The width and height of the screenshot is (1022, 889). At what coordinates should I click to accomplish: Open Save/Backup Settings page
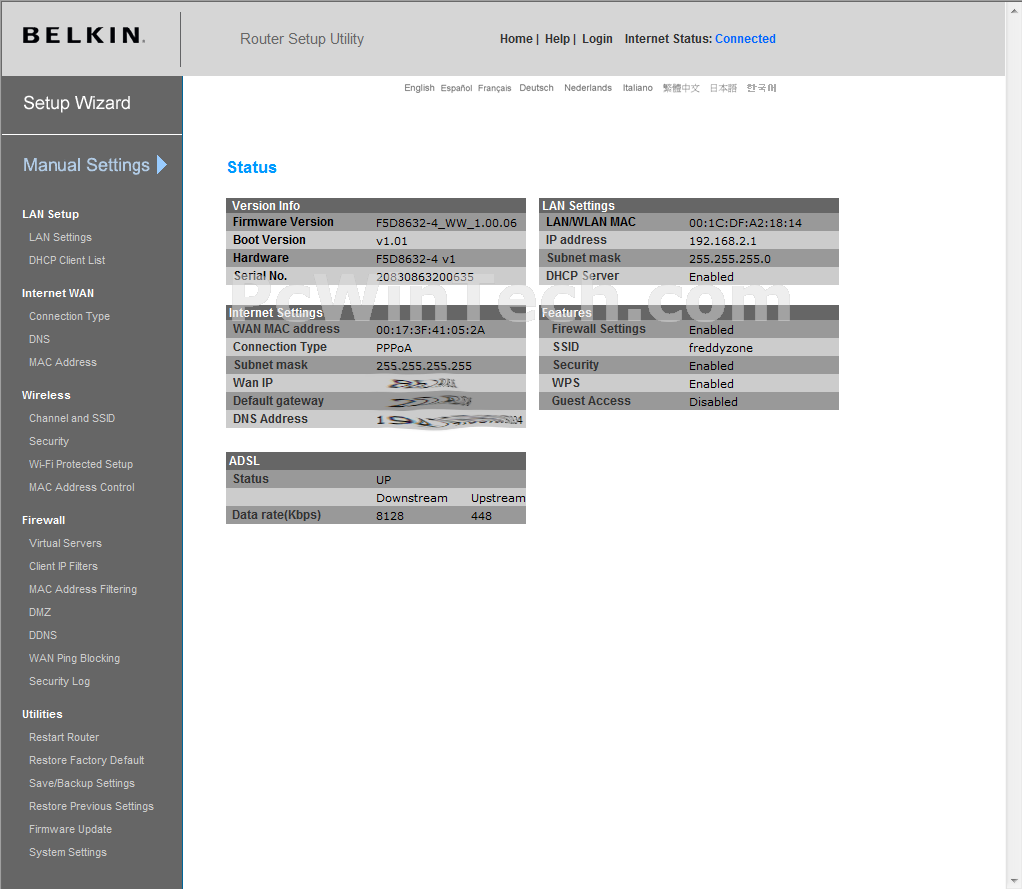(81, 783)
